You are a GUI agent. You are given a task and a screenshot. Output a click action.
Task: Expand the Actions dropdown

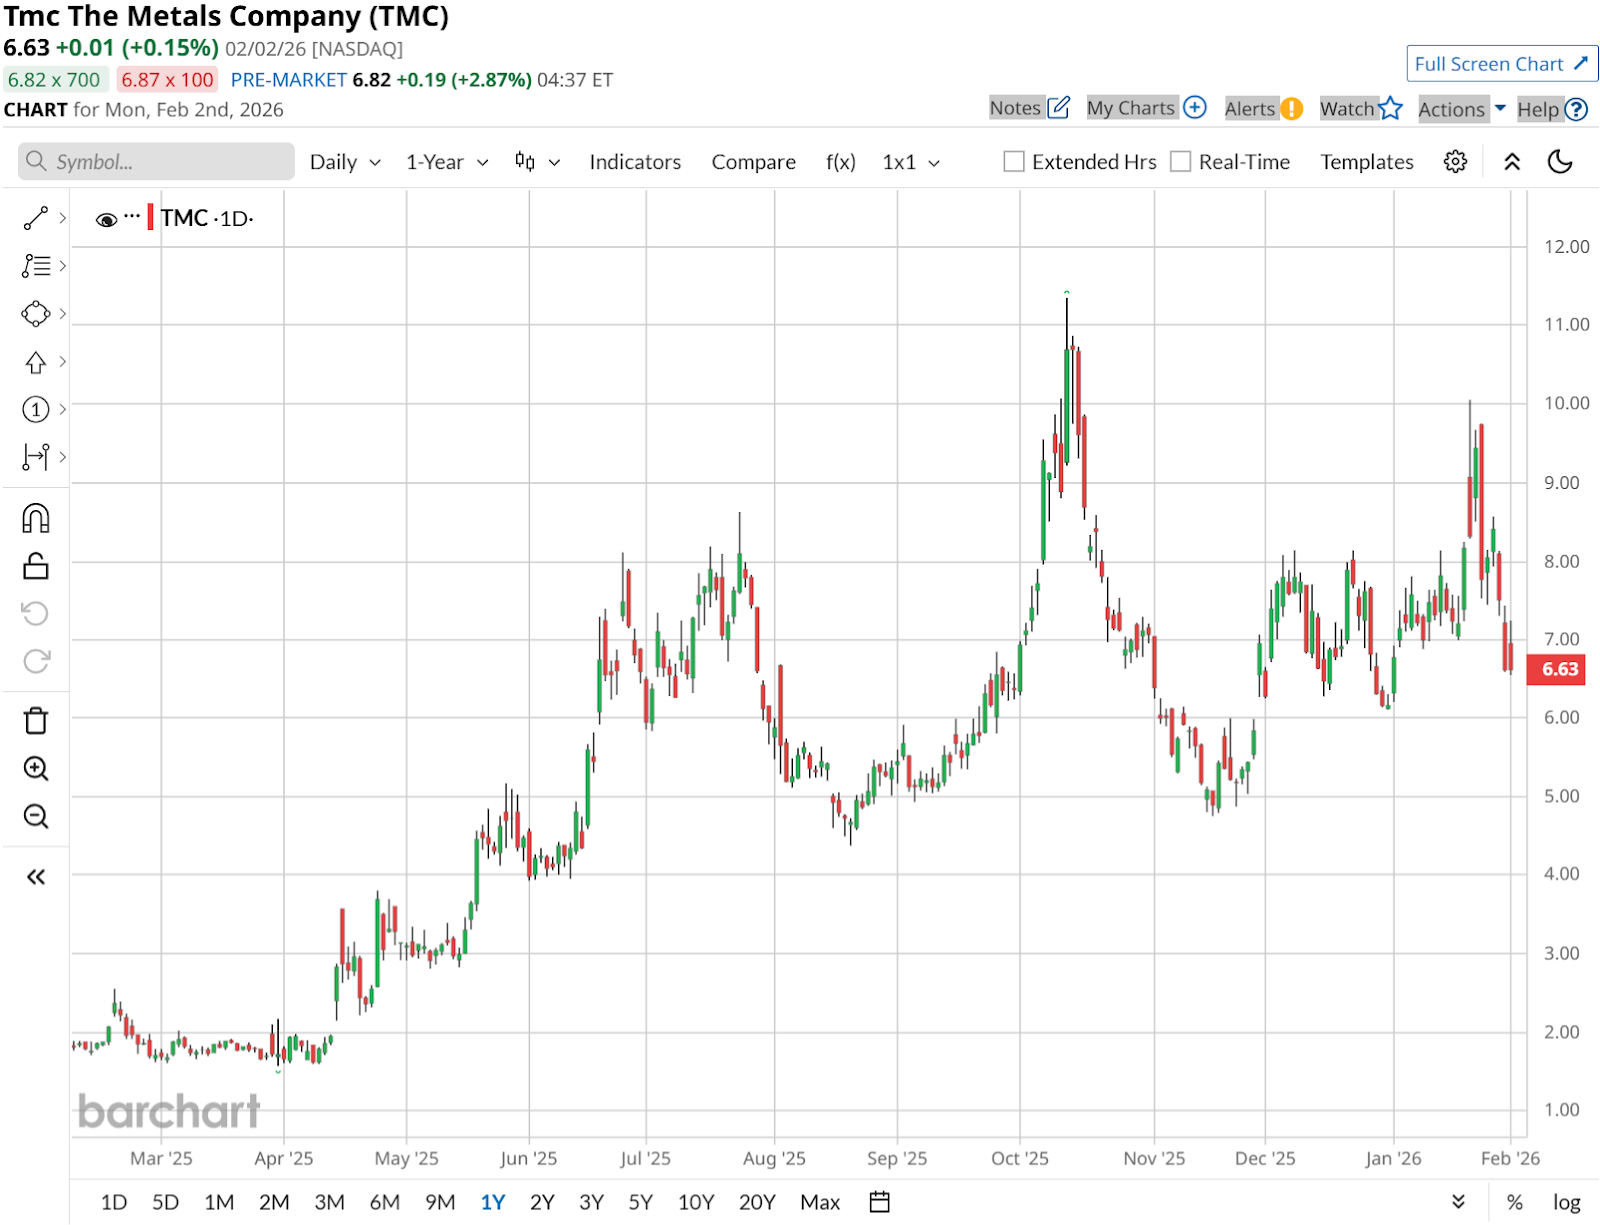1462,109
